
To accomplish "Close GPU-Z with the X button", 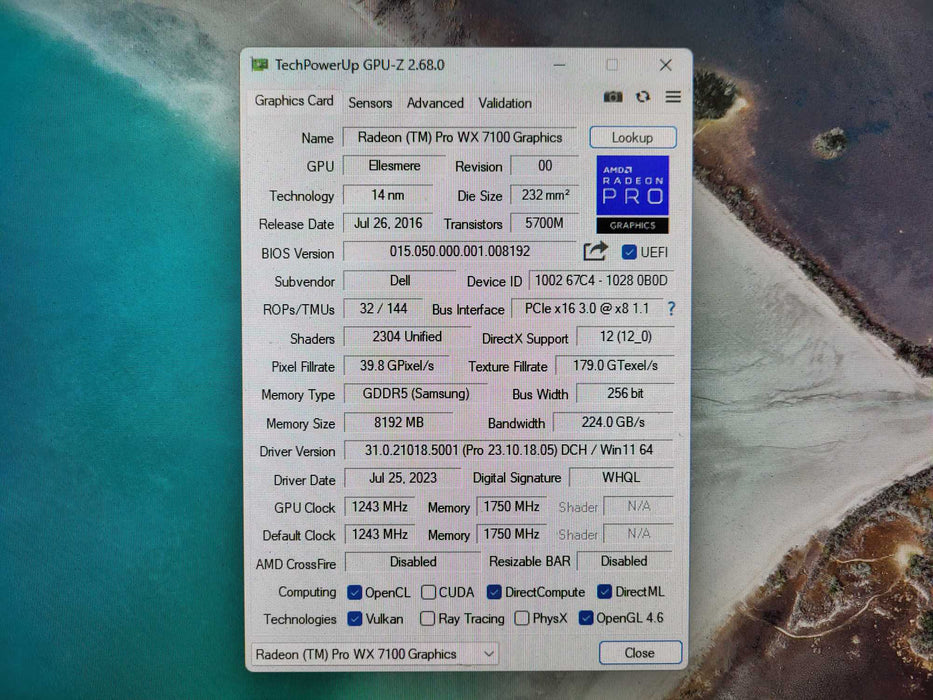I will point(666,64).
